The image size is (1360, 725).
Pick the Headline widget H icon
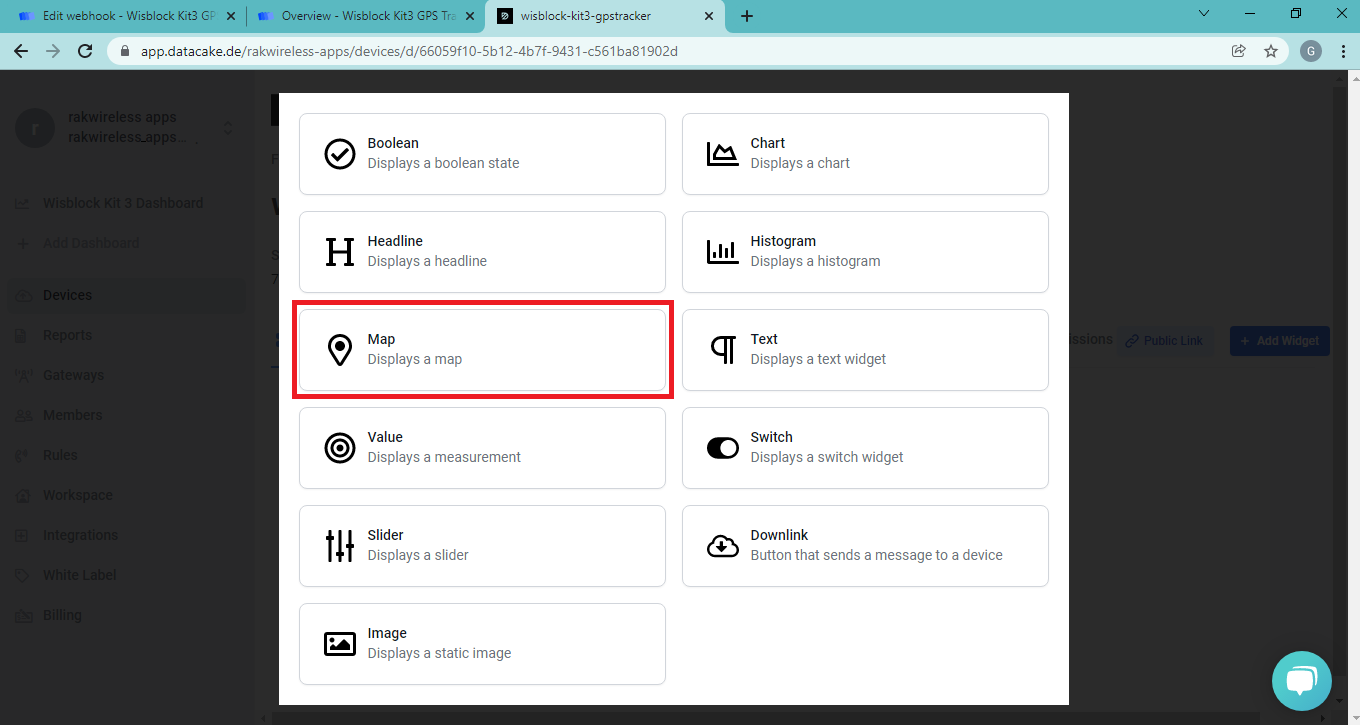point(340,252)
